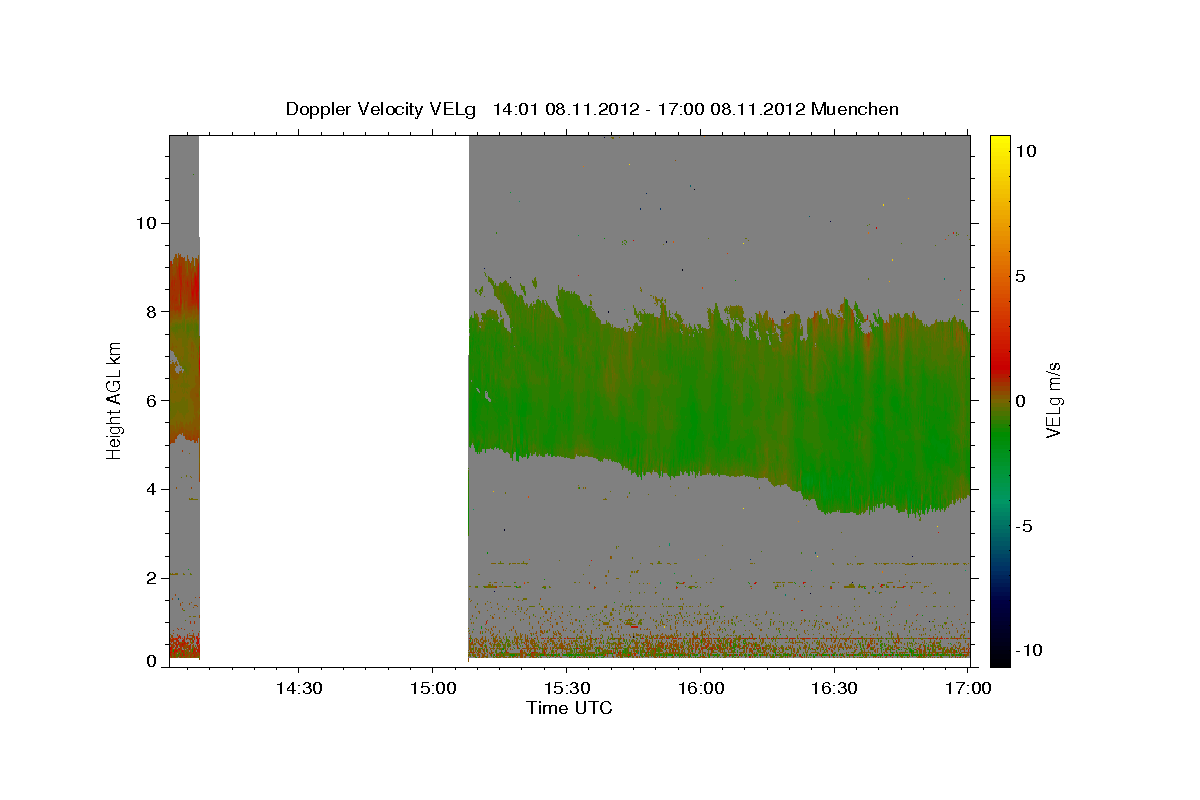This screenshot has width=1200, height=800.
Task: Click the 15:30 time tick label
Action: point(566,688)
